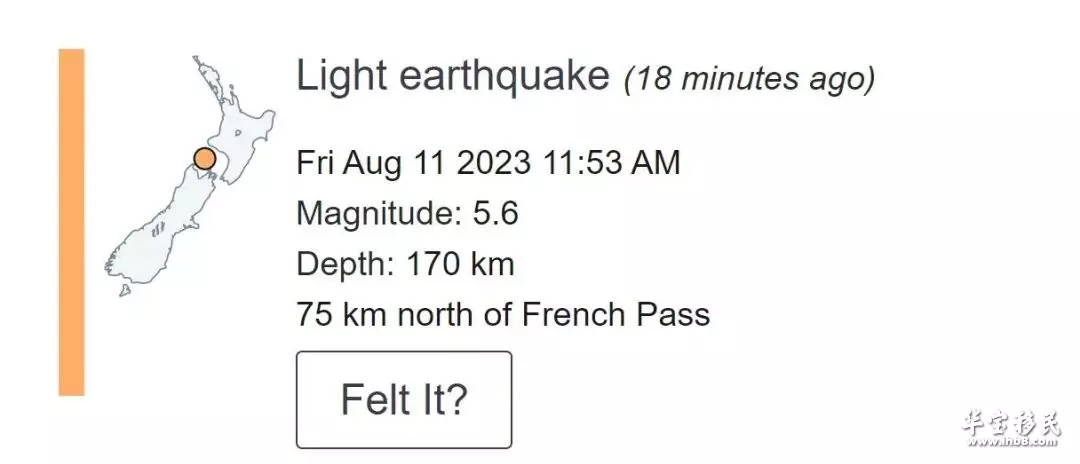Screen dimensions: 1080x464
Task: Click the Magnitude label
Action: [x=380, y=214]
